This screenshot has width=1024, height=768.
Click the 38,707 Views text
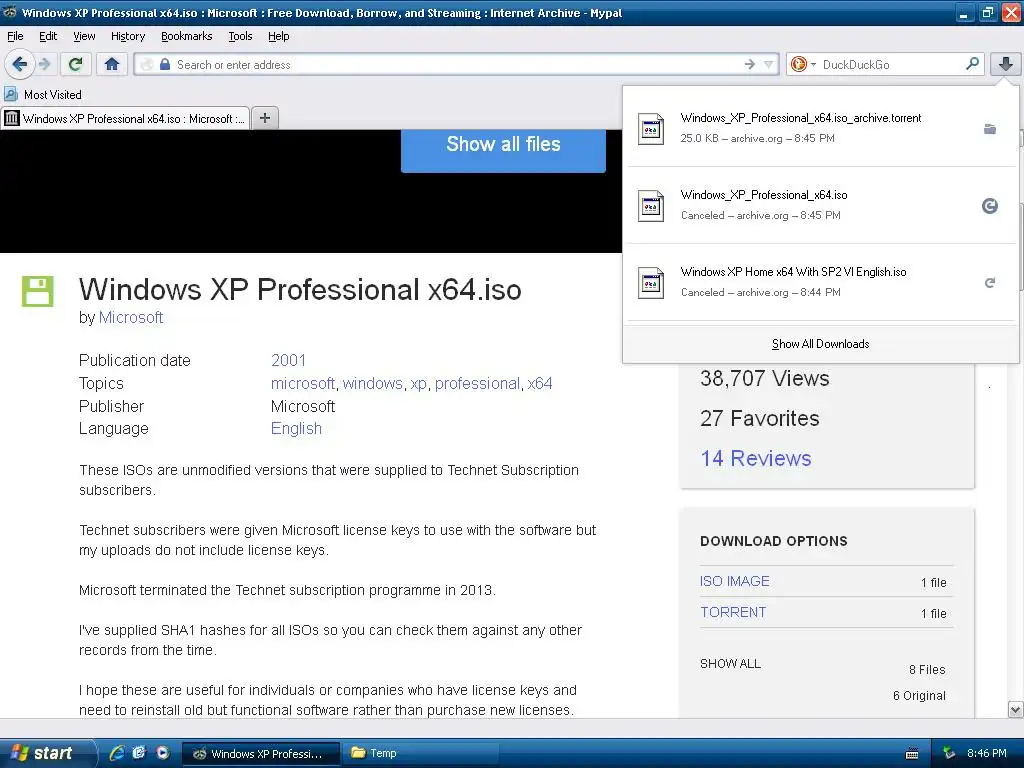[x=765, y=378]
